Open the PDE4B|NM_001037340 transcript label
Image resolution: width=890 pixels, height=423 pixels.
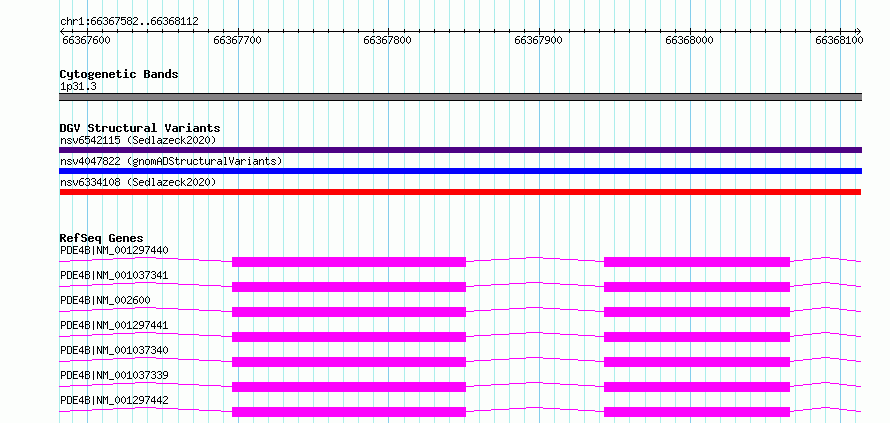(x=114, y=350)
